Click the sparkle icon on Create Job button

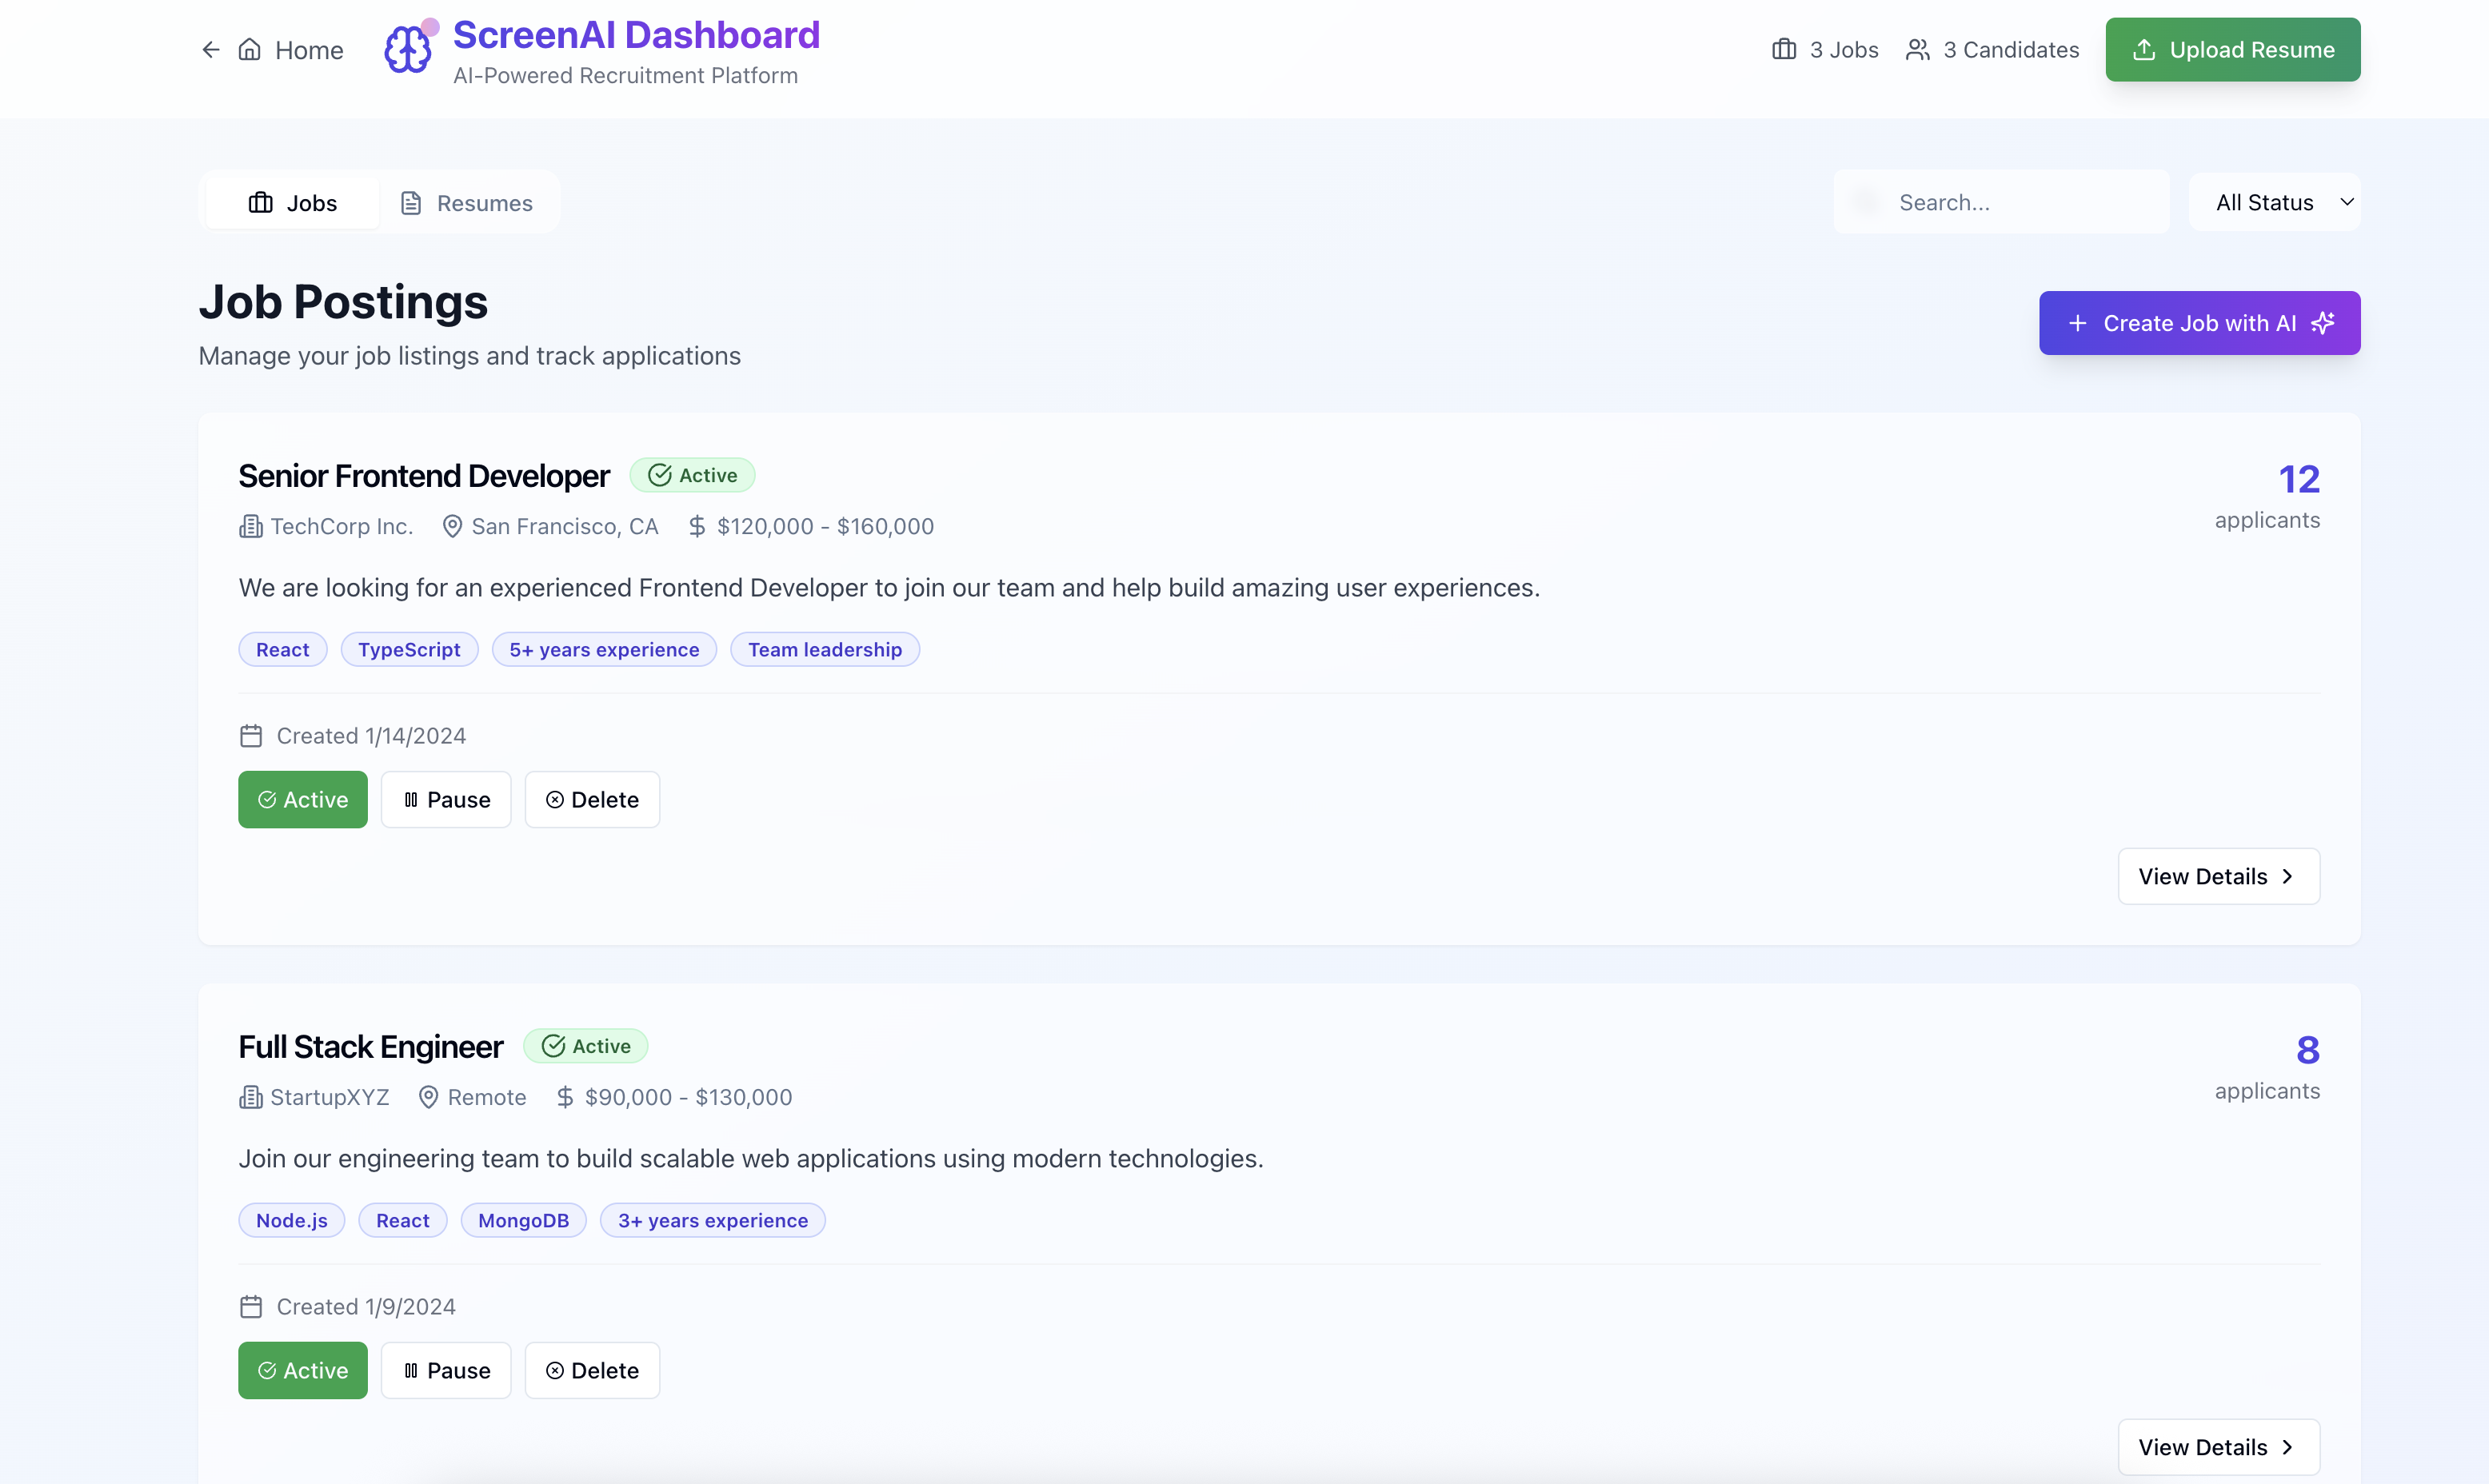[x=2323, y=323]
